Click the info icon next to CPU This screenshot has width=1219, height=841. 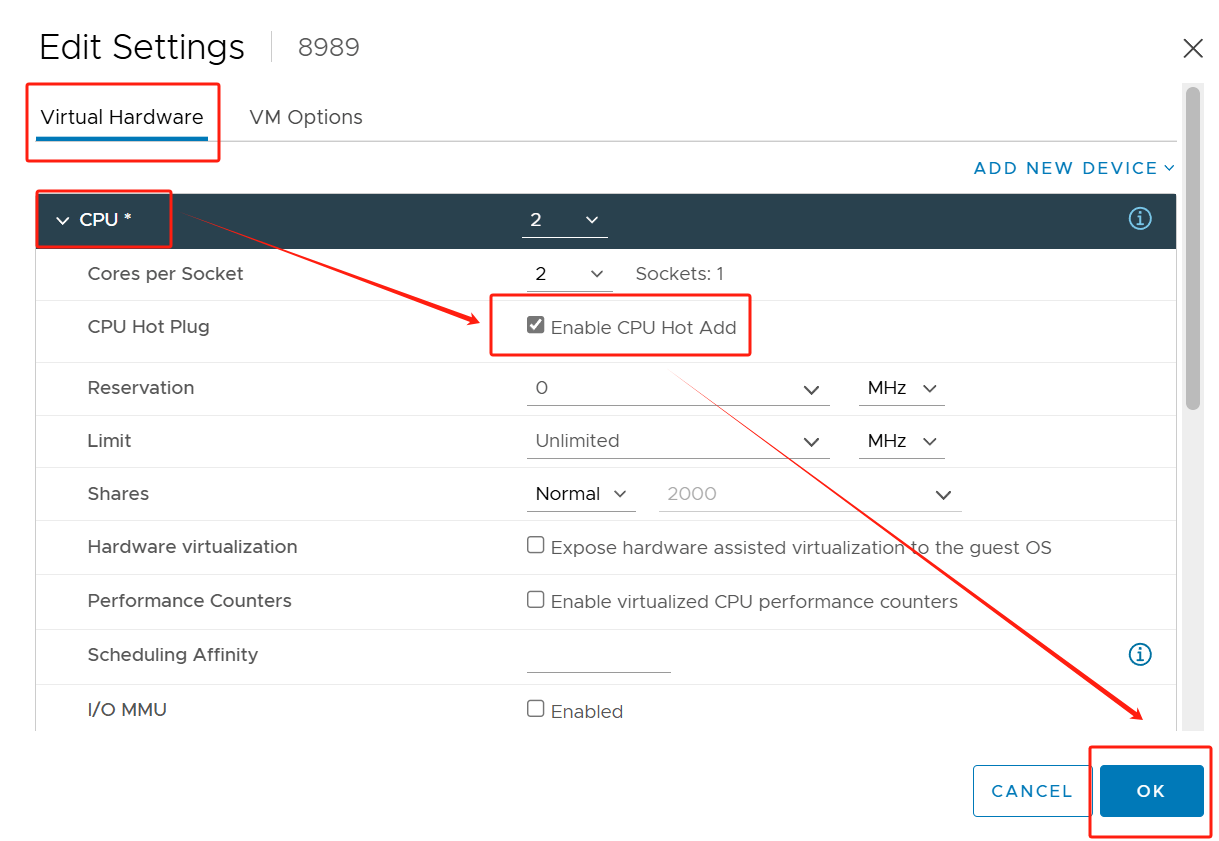tap(1139, 218)
